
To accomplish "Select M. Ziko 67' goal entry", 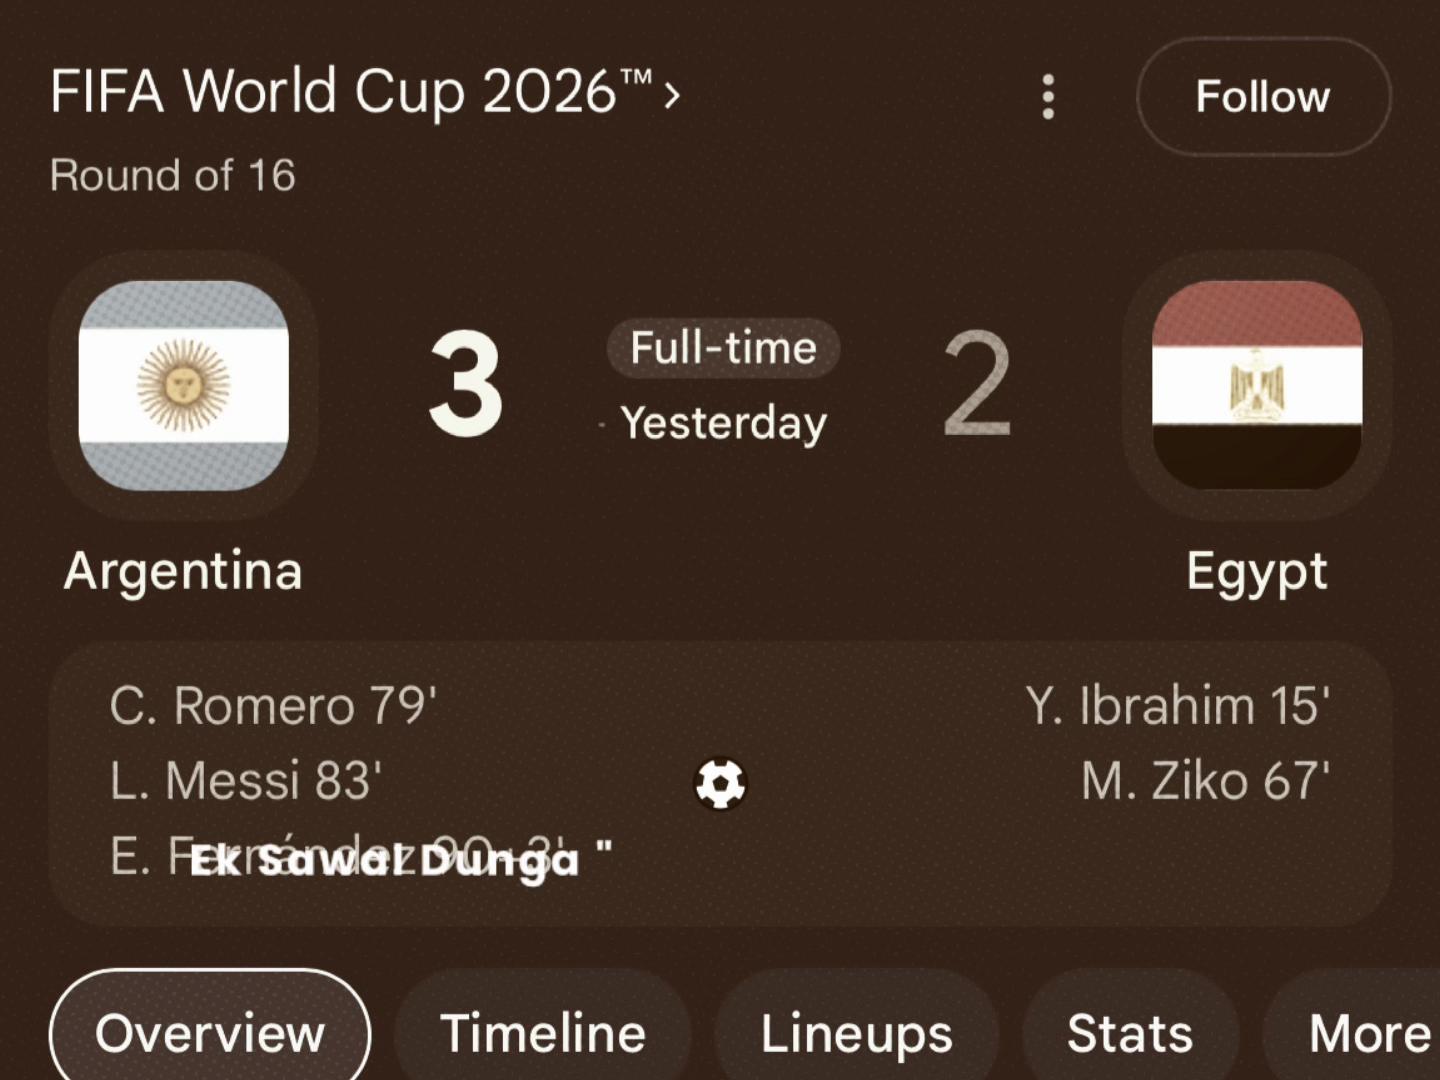I will point(1206,781).
